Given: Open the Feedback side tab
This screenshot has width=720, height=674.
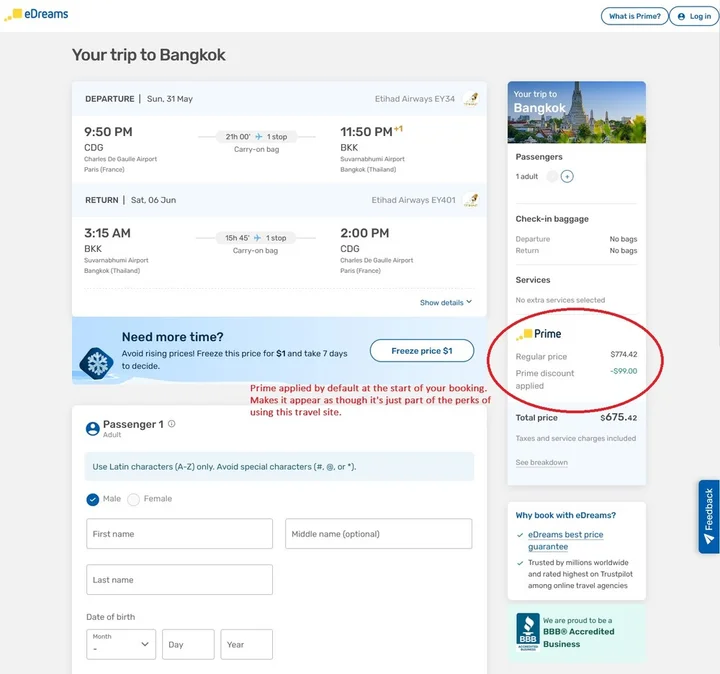Looking at the screenshot, I should tap(709, 517).
